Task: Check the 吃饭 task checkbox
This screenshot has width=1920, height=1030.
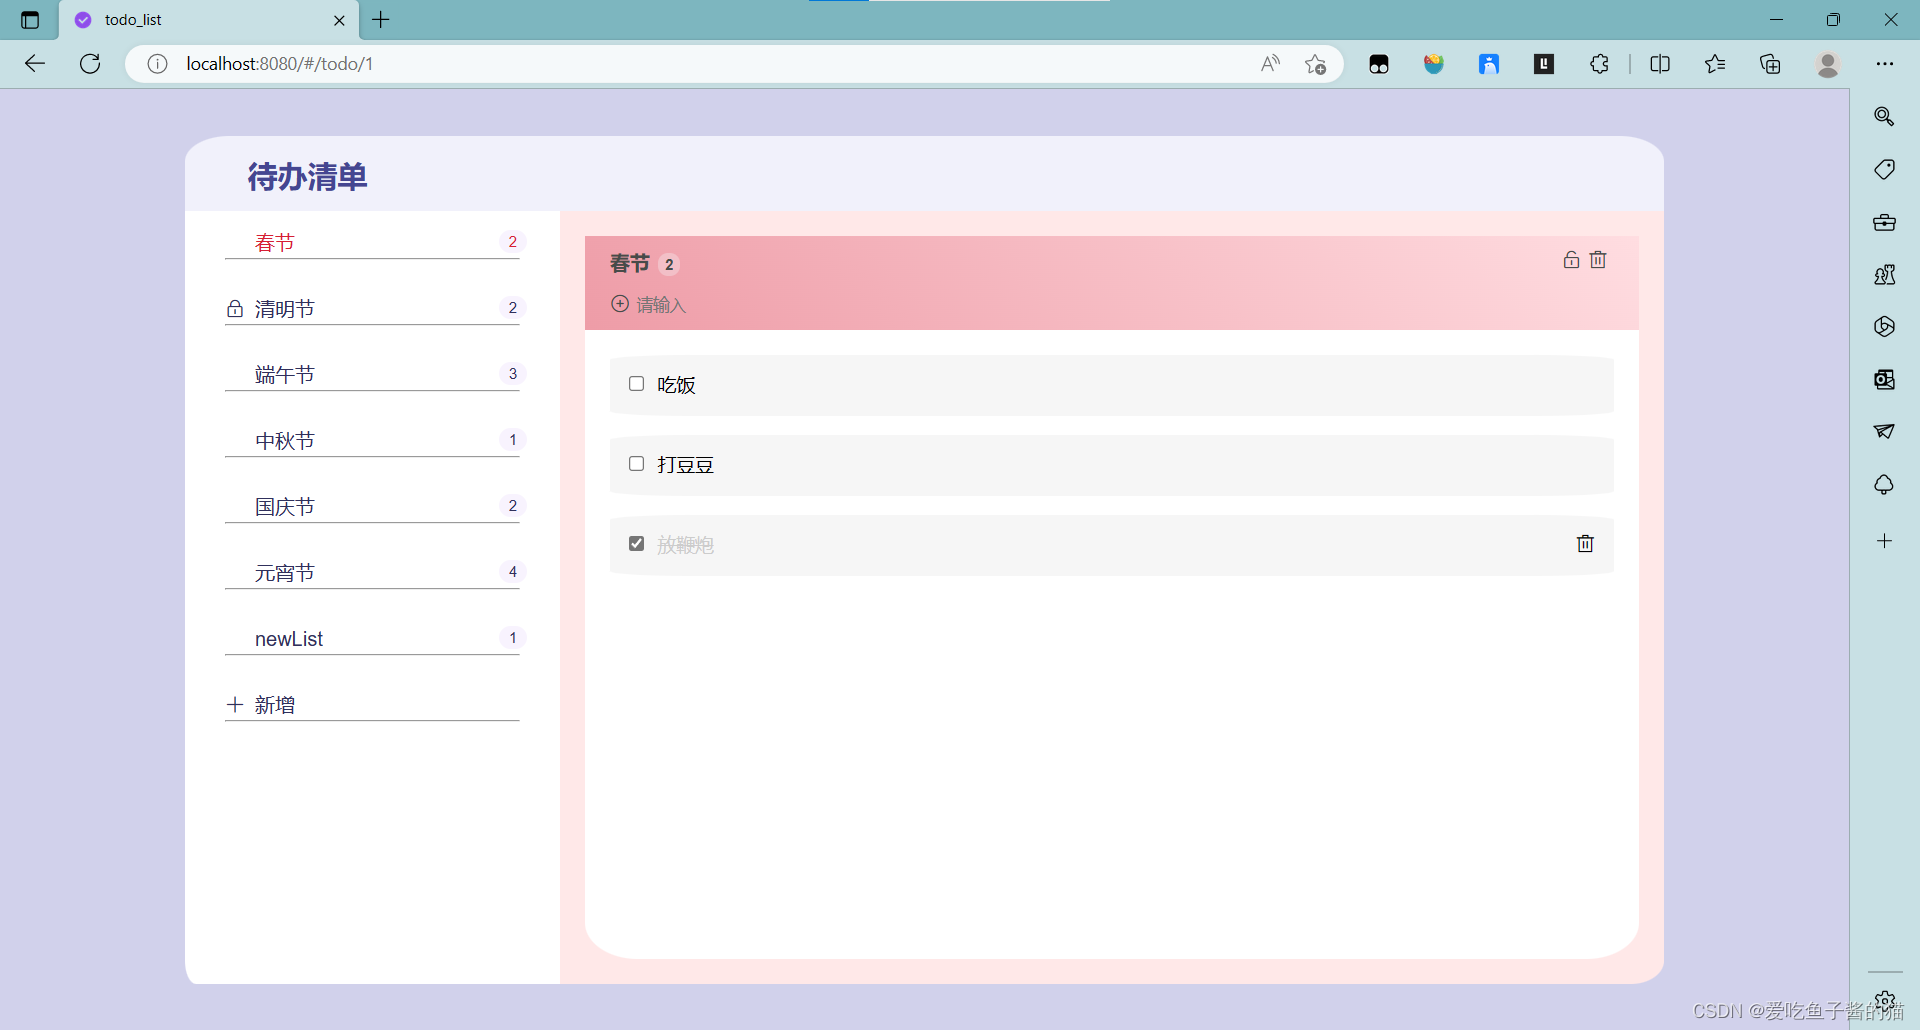Action: click(636, 384)
